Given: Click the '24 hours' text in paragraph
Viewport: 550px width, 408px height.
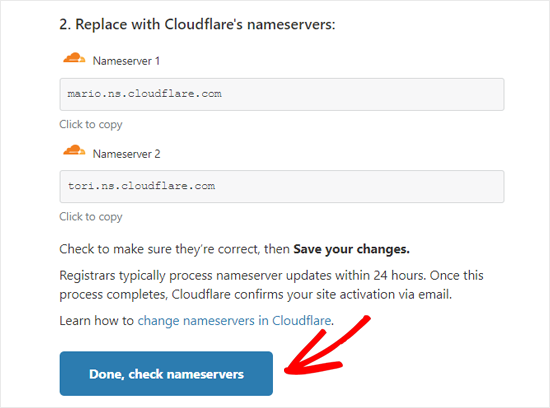Looking at the screenshot, I should [x=400, y=275].
